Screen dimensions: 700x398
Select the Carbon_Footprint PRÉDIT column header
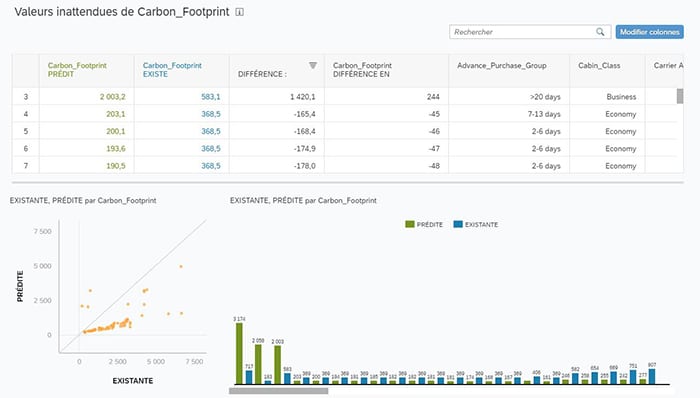[87, 70]
